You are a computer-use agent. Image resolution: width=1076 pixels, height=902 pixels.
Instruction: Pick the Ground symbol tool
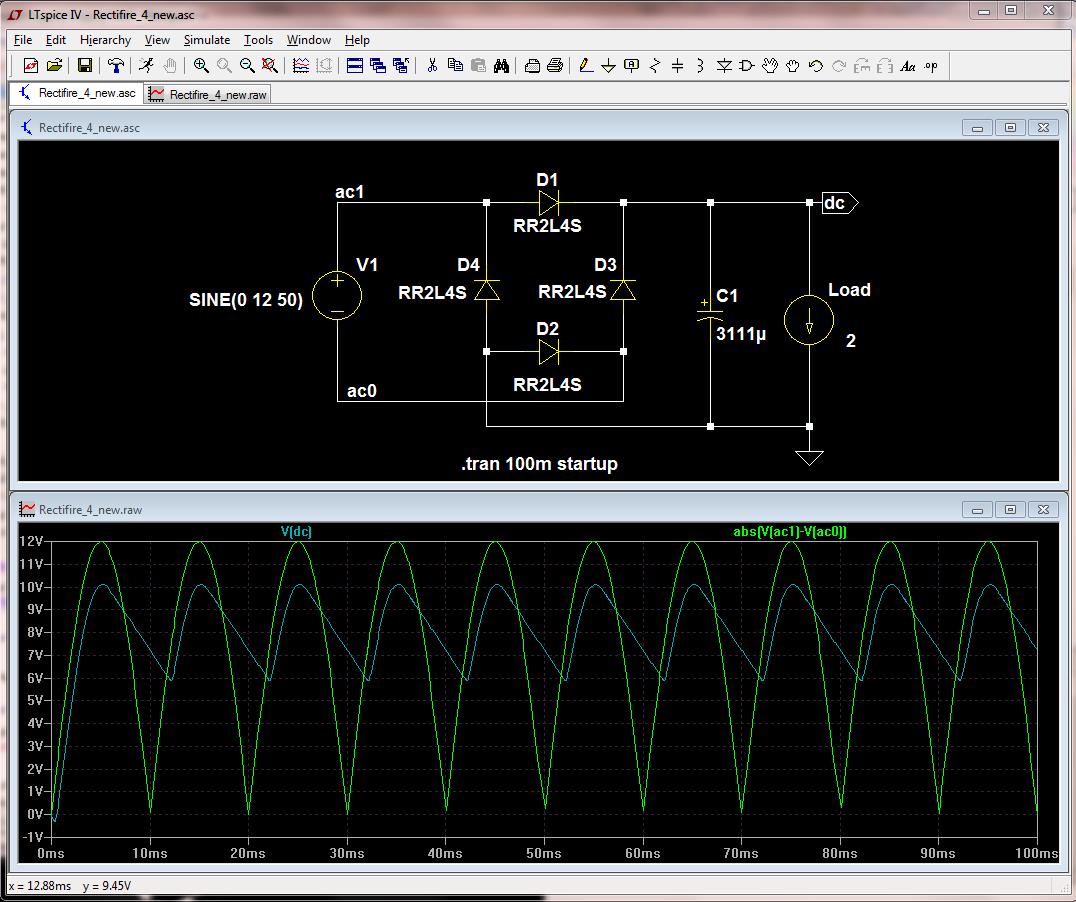tap(609, 66)
